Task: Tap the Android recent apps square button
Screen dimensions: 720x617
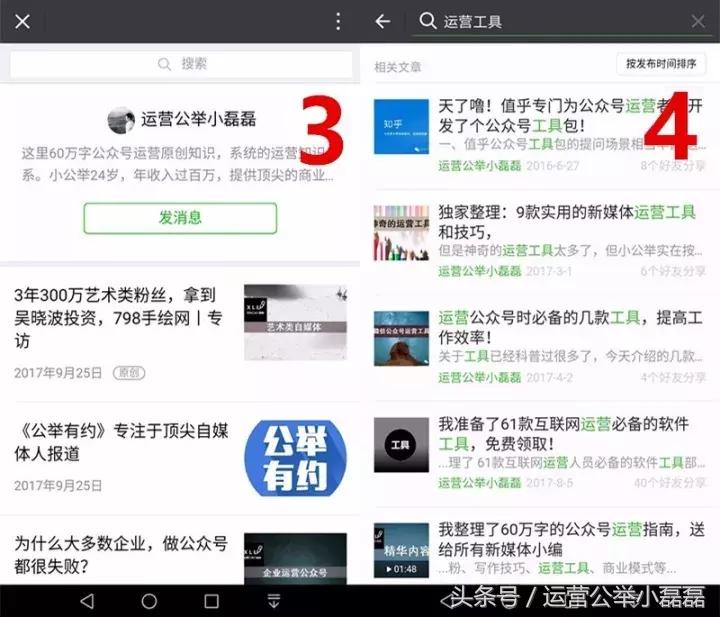Action: (x=211, y=601)
